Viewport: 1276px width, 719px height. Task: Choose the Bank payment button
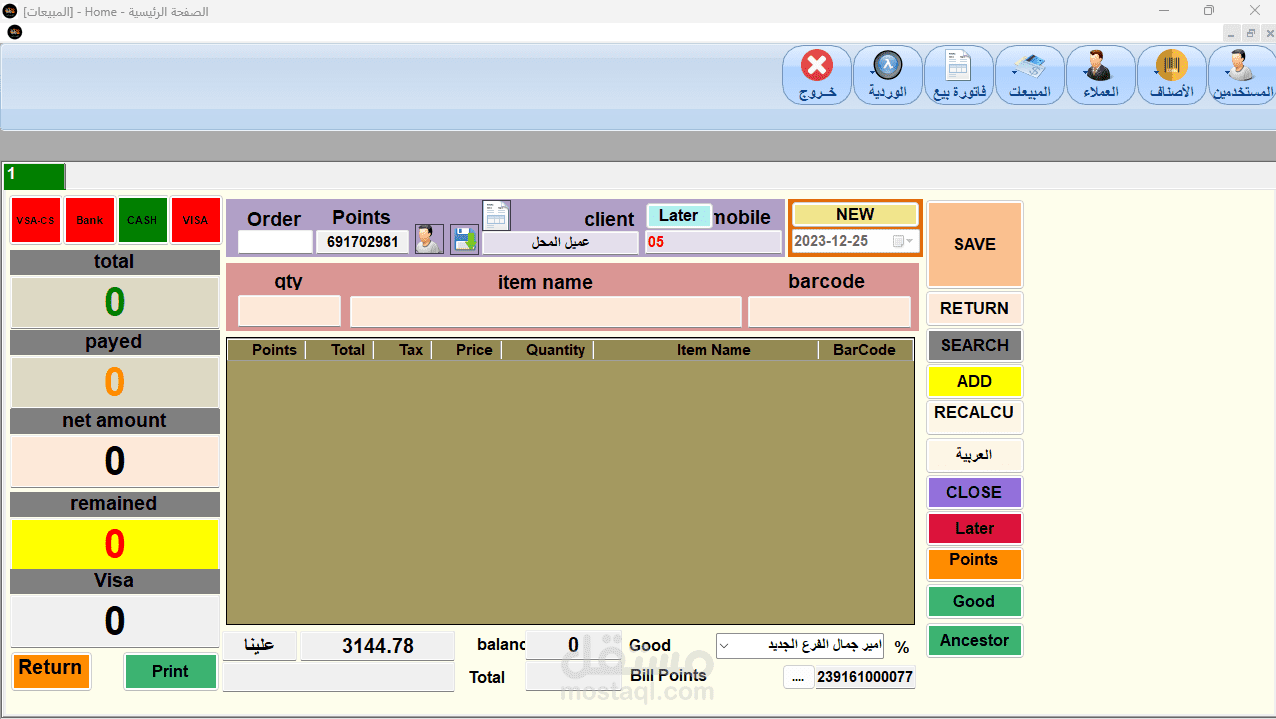click(89, 220)
